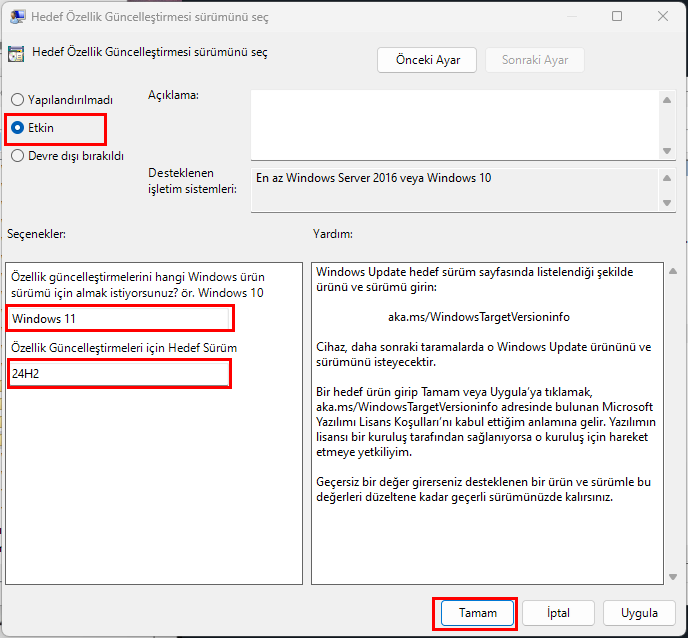Screen dimensions: 688x638
Task: Click 'Desteklenen işletim sistemleri' label
Action: tap(192, 181)
